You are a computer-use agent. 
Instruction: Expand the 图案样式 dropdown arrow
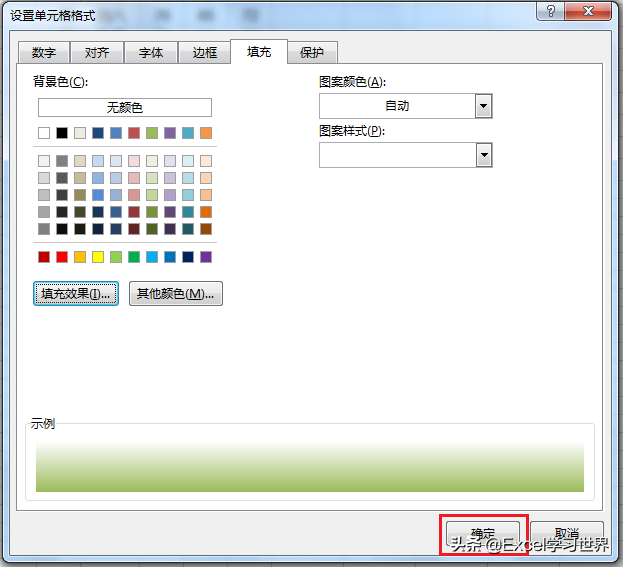click(484, 155)
